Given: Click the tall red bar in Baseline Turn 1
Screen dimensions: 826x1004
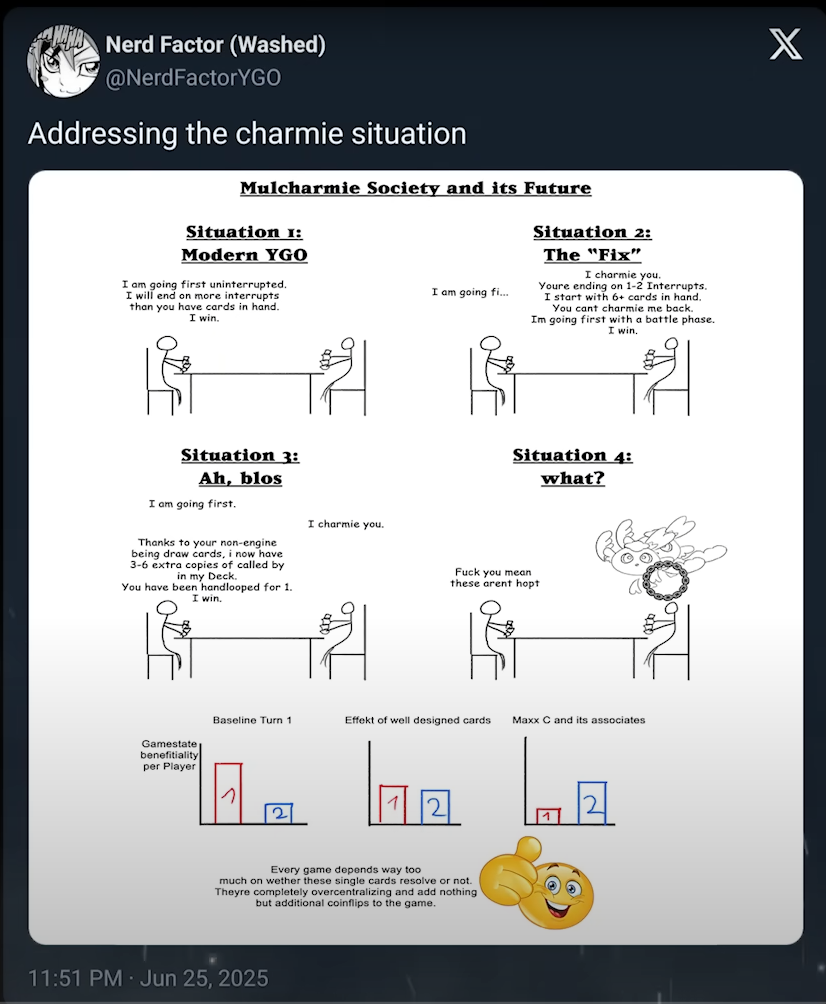Looking at the screenshot, I should pos(228,793).
